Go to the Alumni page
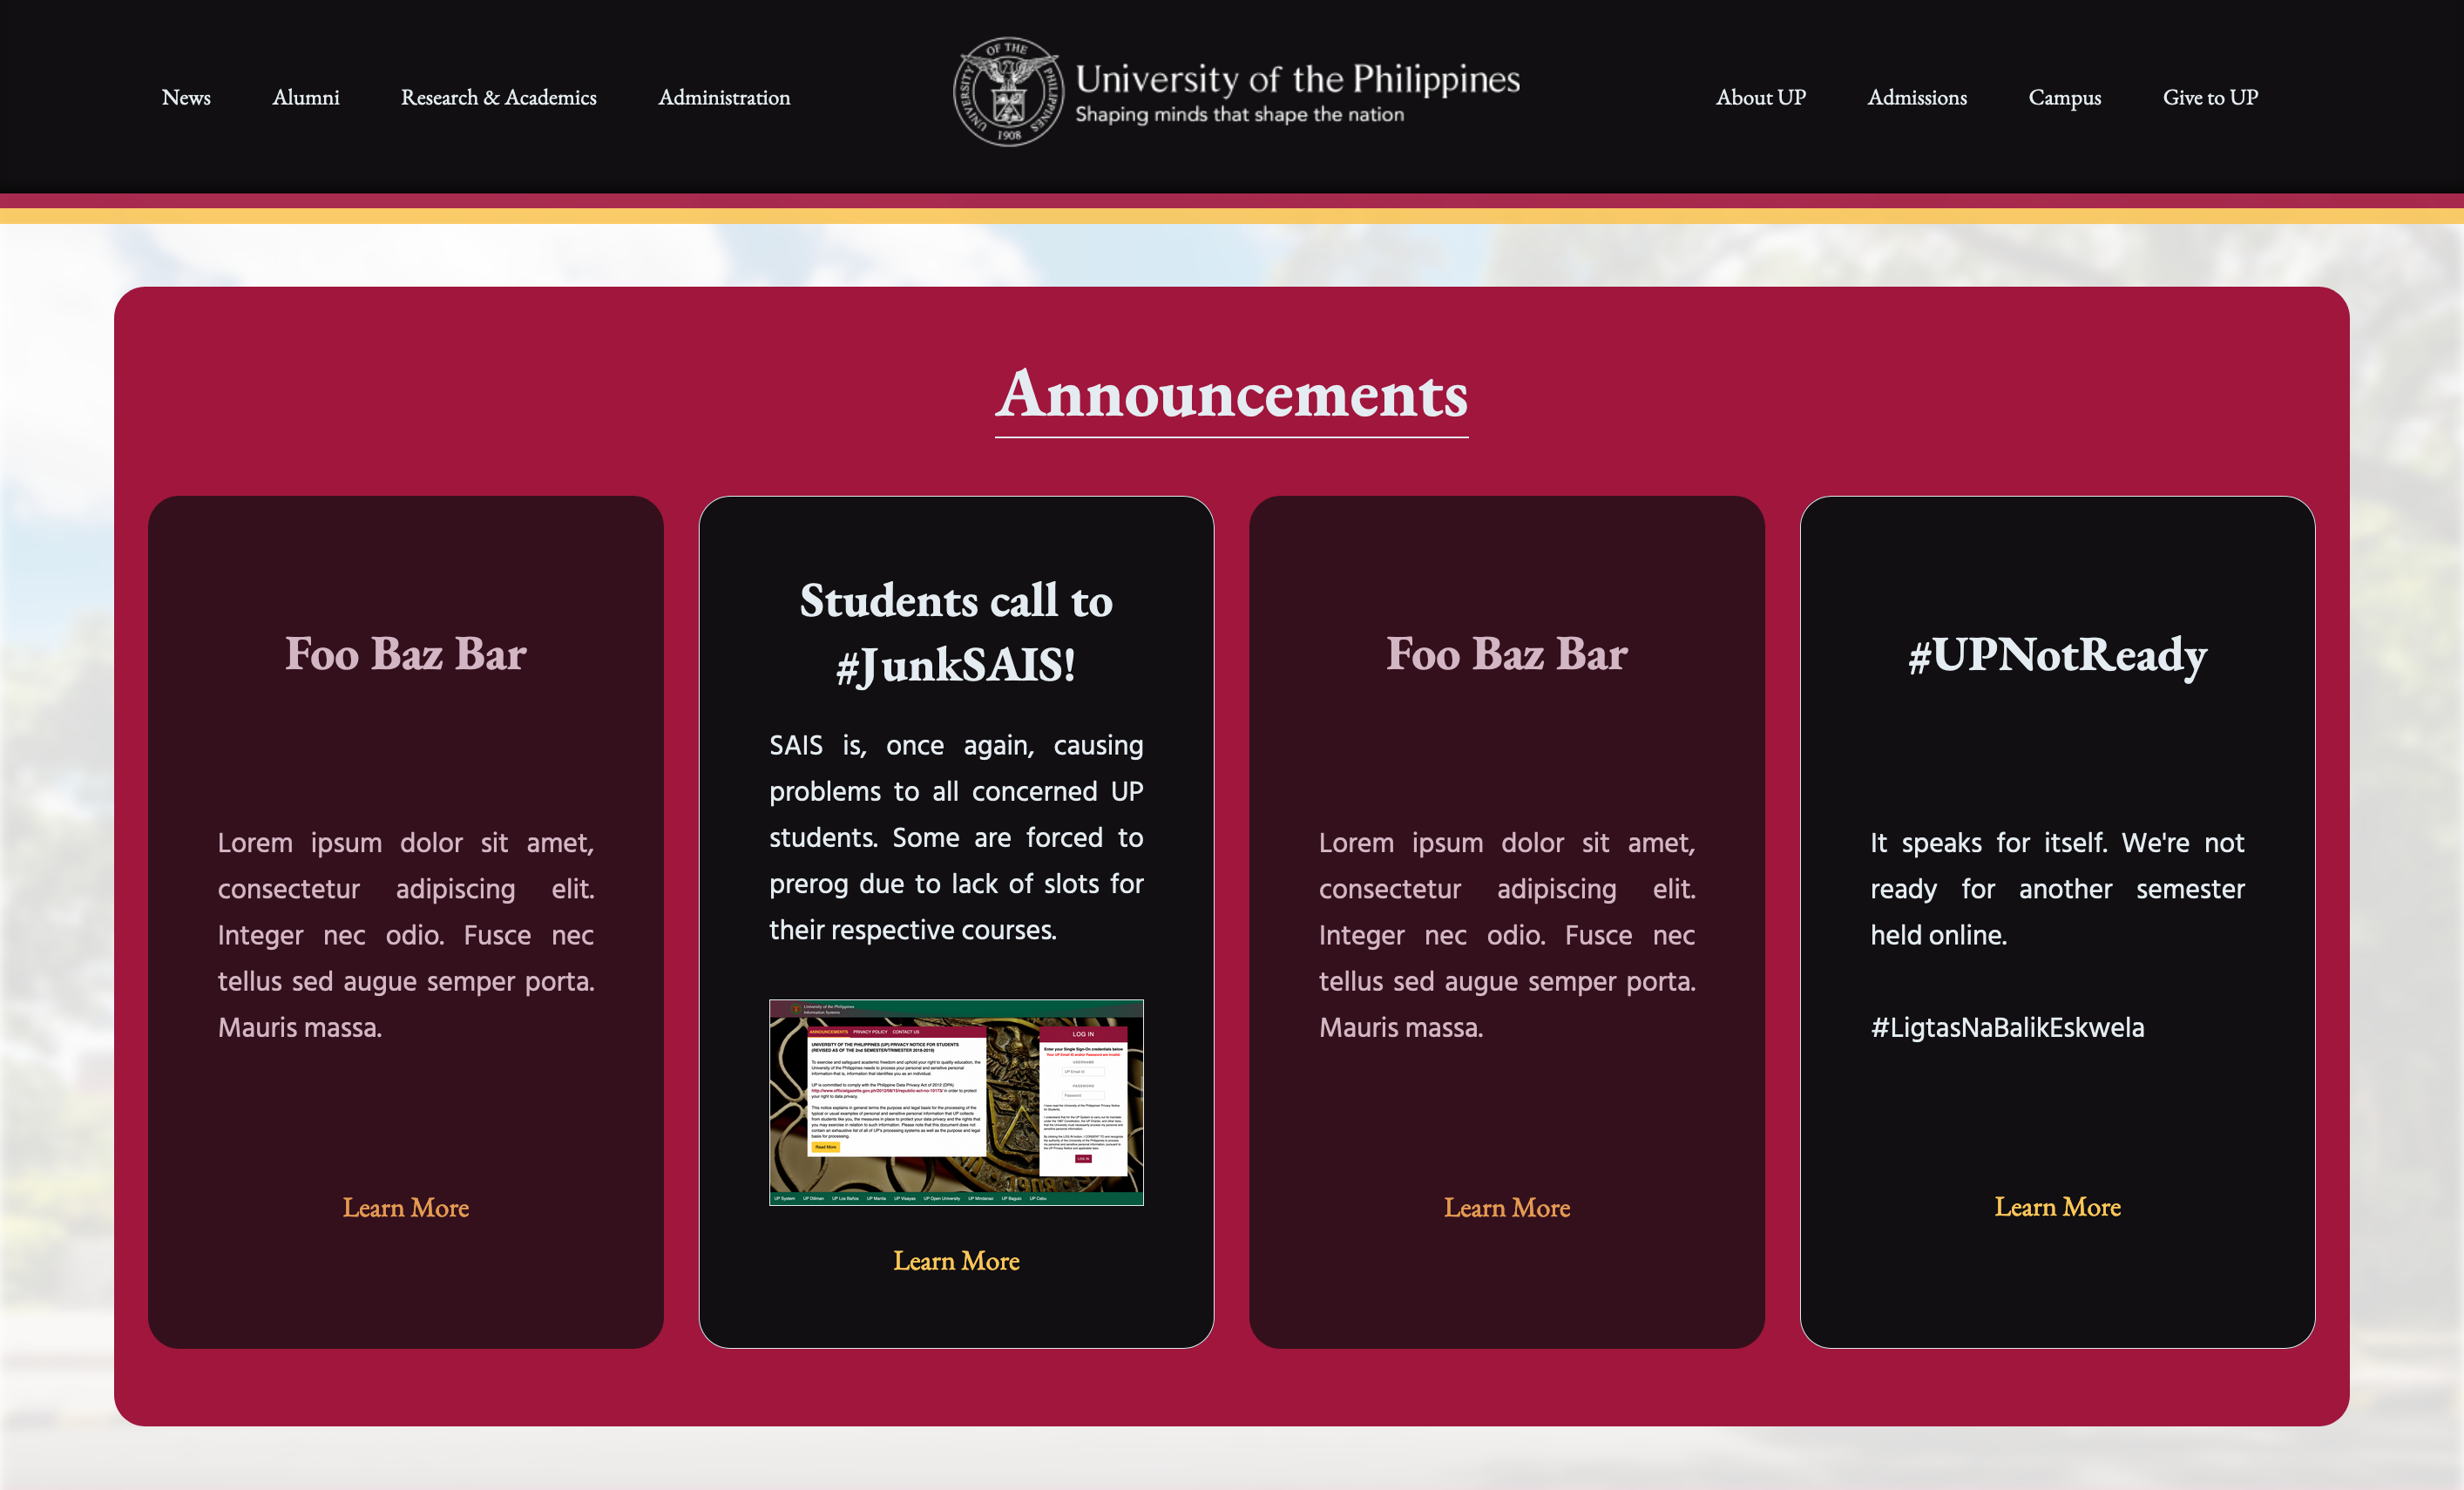The image size is (2464, 1490). point(306,97)
